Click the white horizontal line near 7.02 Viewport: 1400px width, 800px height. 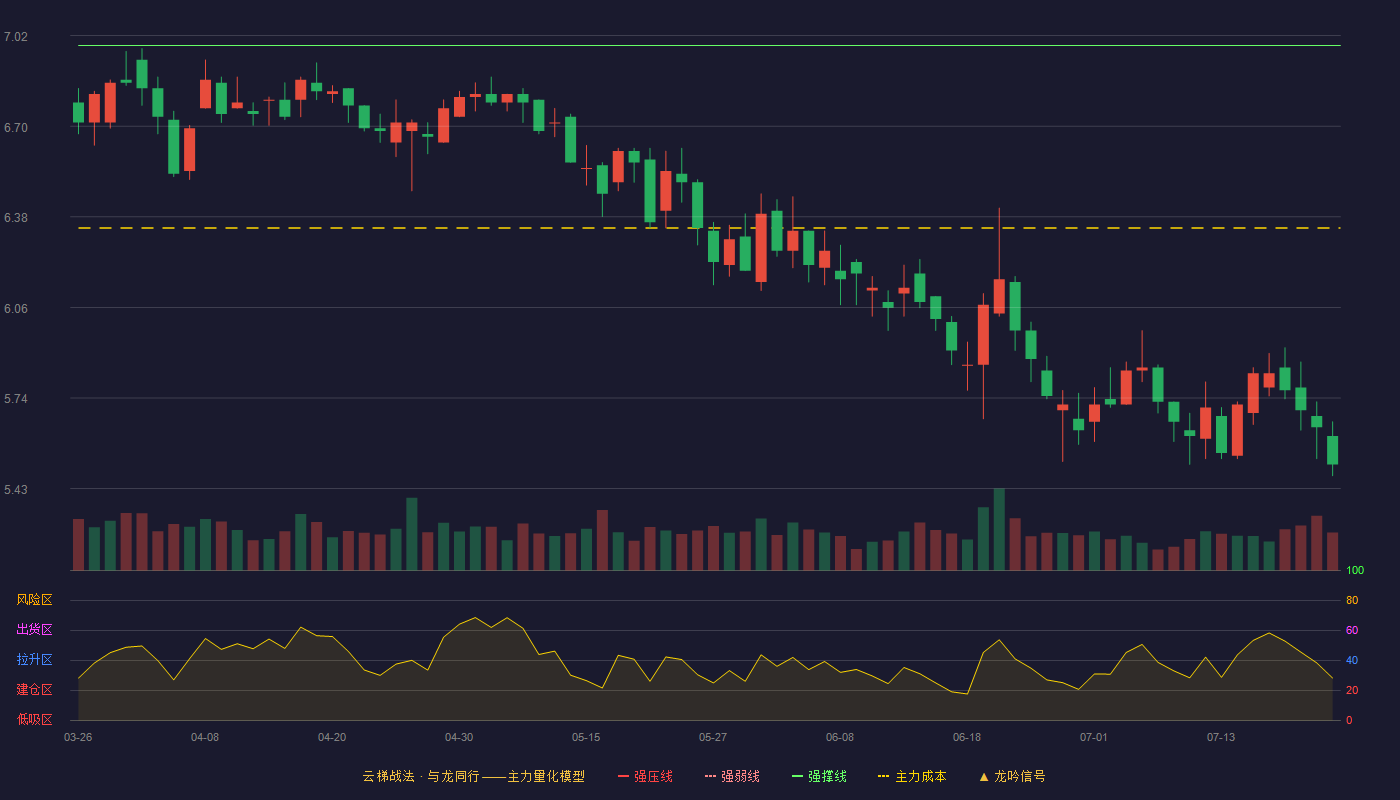(x=709, y=45)
